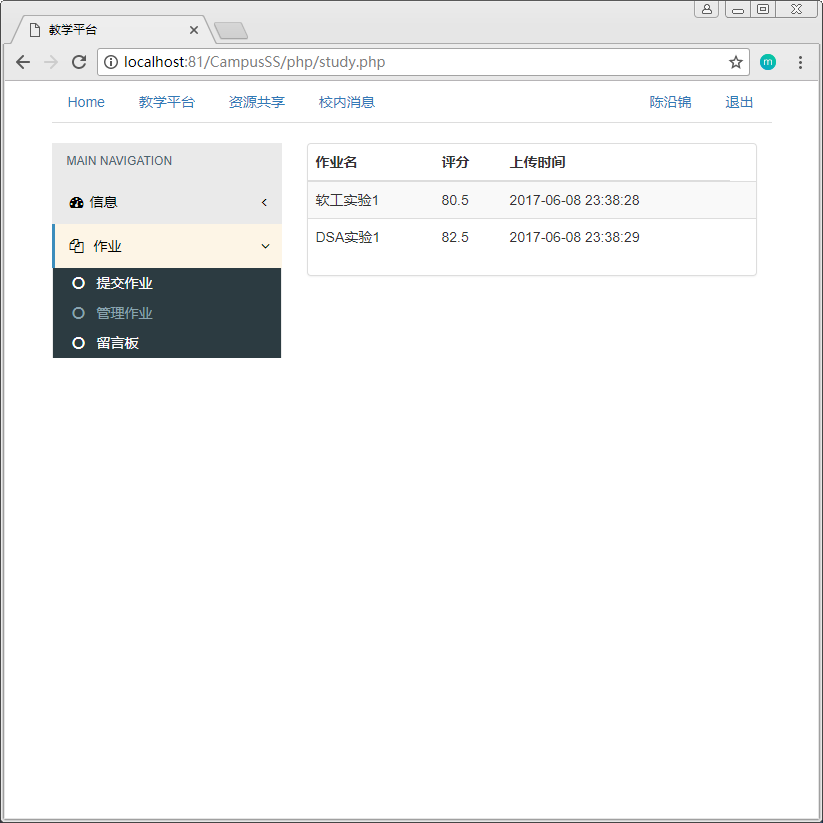Click timestamp 2017-06-08 23:38:28

[574, 200]
